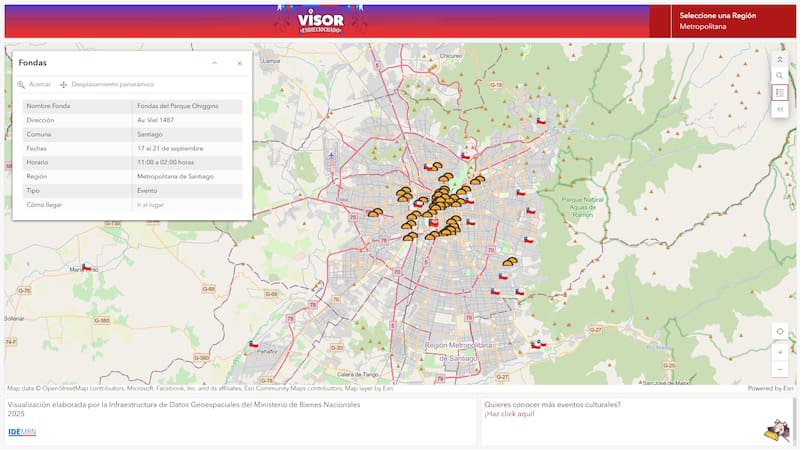The image size is (800, 450).
Task: Zoom in the map with plus
Action: coord(780,352)
